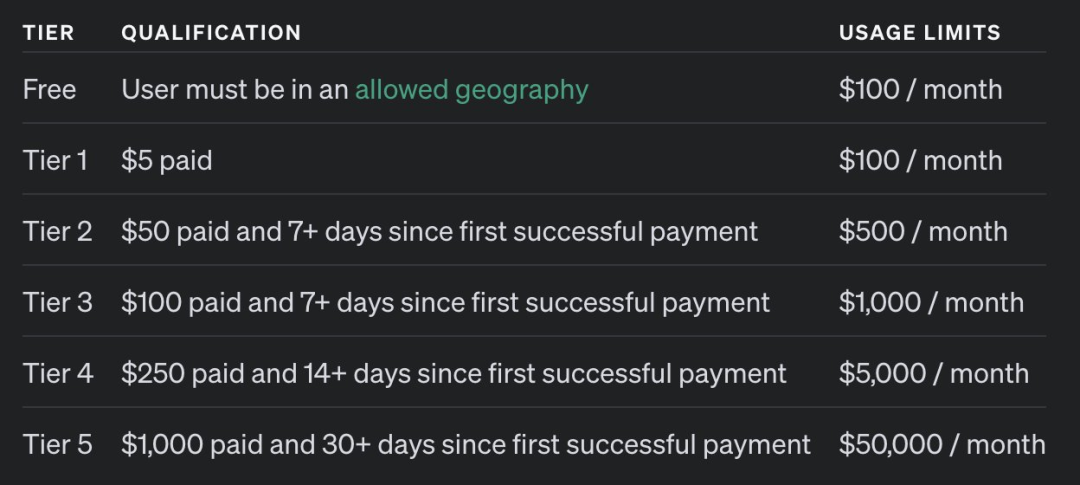This screenshot has width=1080, height=485.
Task: Click the "$500 / month" usage limit
Action: coord(922,232)
